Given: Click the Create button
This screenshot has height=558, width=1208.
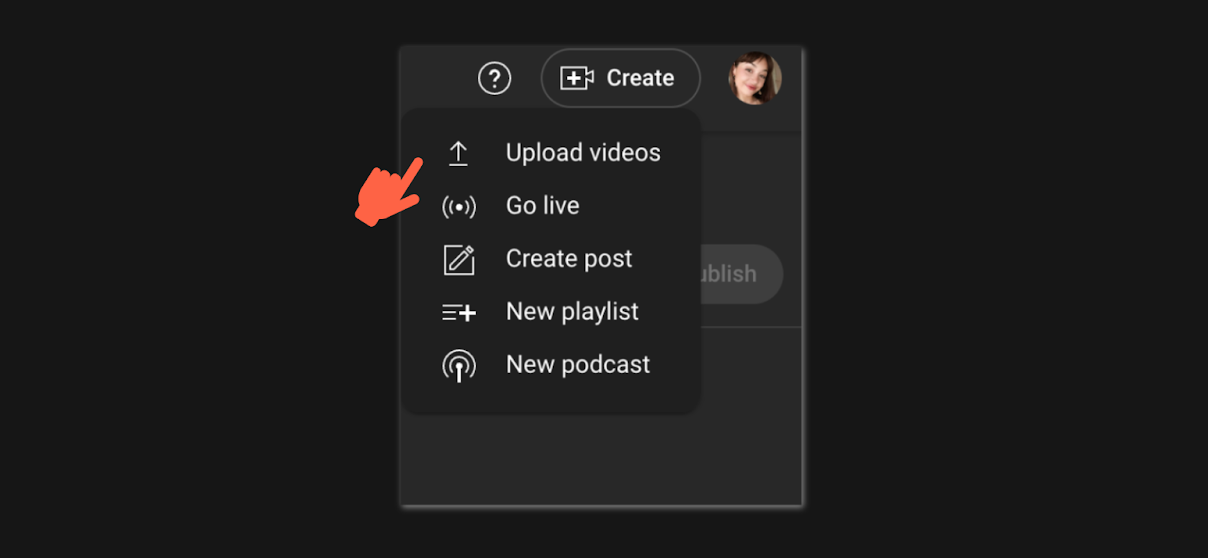Looking at the screenshot, I should pos(620,78).
